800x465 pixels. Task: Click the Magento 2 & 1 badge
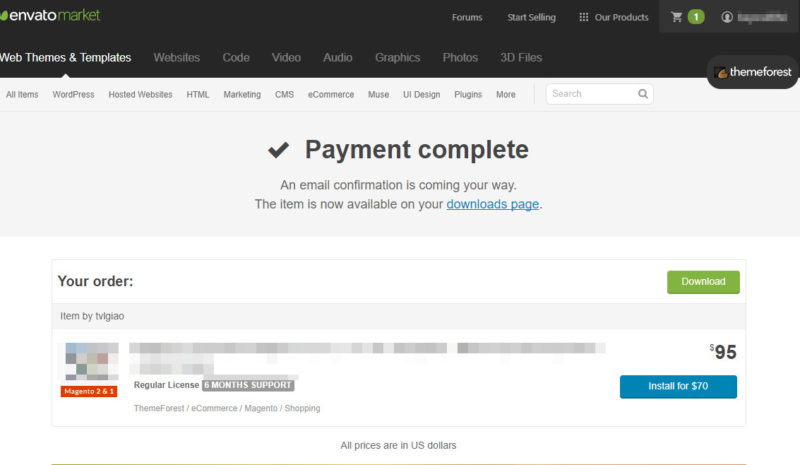coord(89,391)
